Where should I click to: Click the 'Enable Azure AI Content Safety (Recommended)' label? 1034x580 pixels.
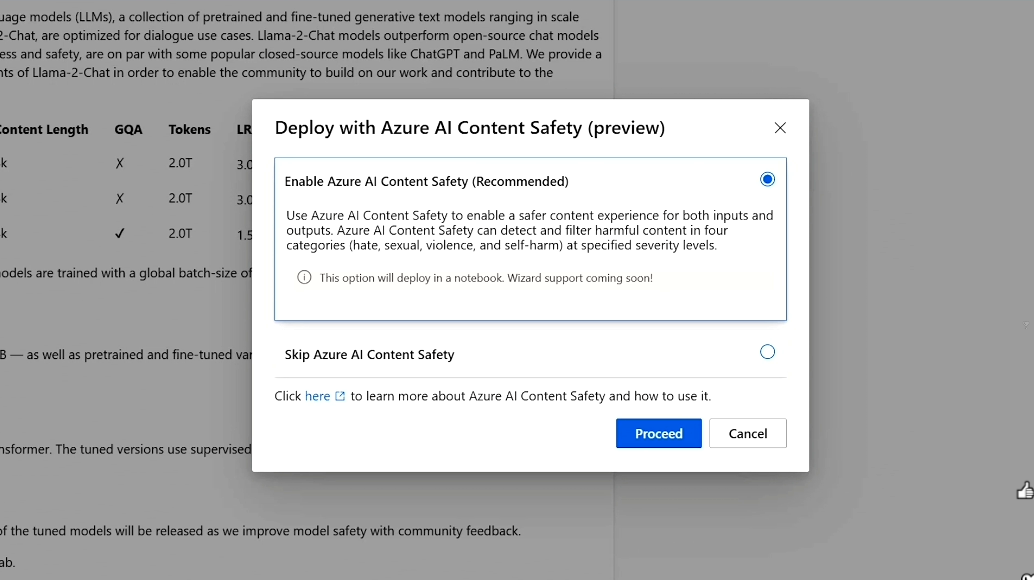point(426,182)
